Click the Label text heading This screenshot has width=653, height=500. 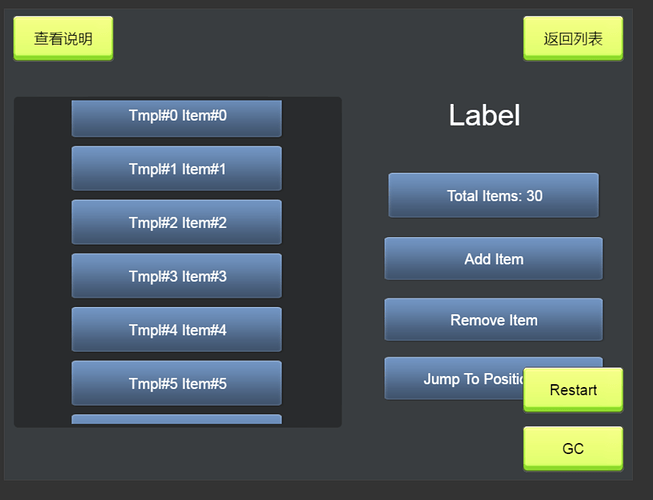(x=484, y=115)
